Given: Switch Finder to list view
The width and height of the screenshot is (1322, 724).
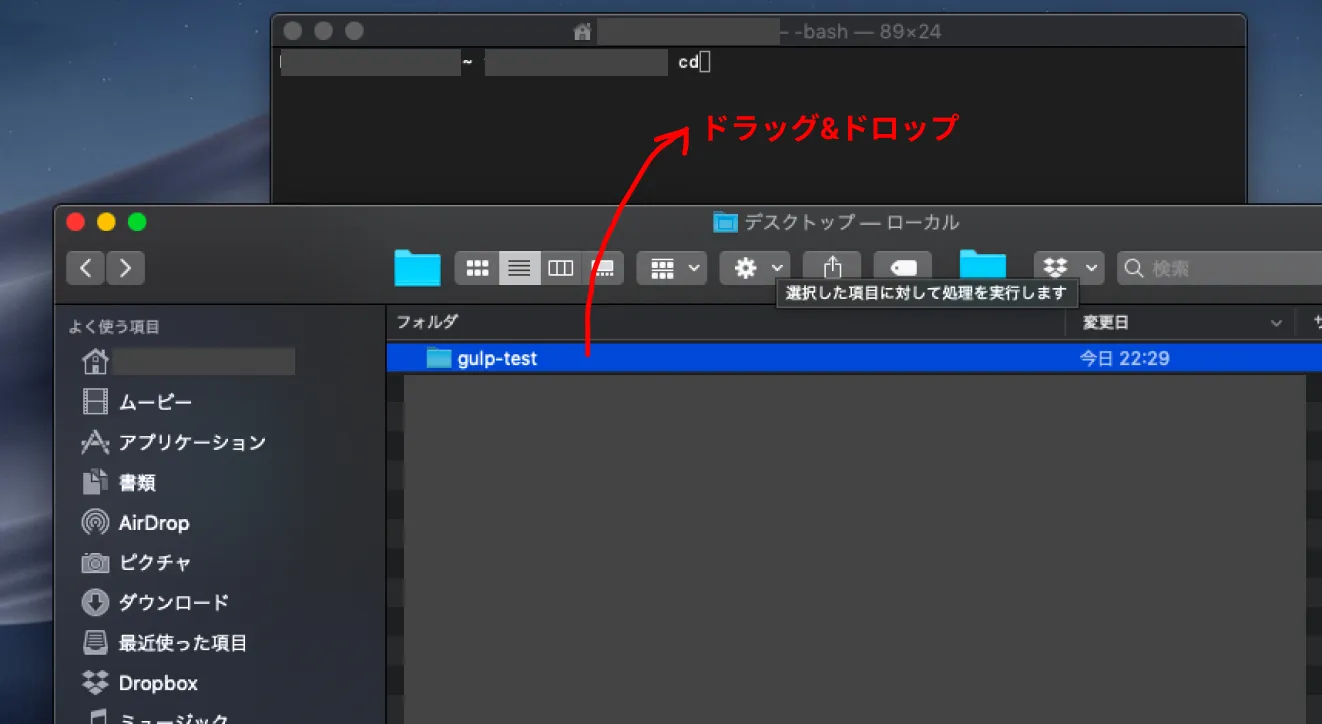Looking at the screenshot, I should [519, 268].
